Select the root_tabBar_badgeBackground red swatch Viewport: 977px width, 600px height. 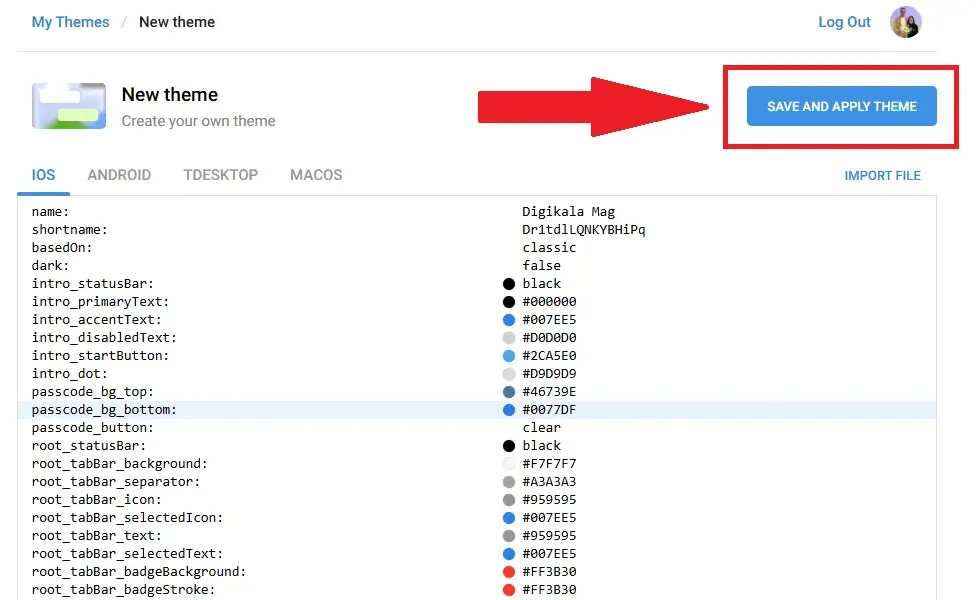pyautogui.click(x=509, y=572)
